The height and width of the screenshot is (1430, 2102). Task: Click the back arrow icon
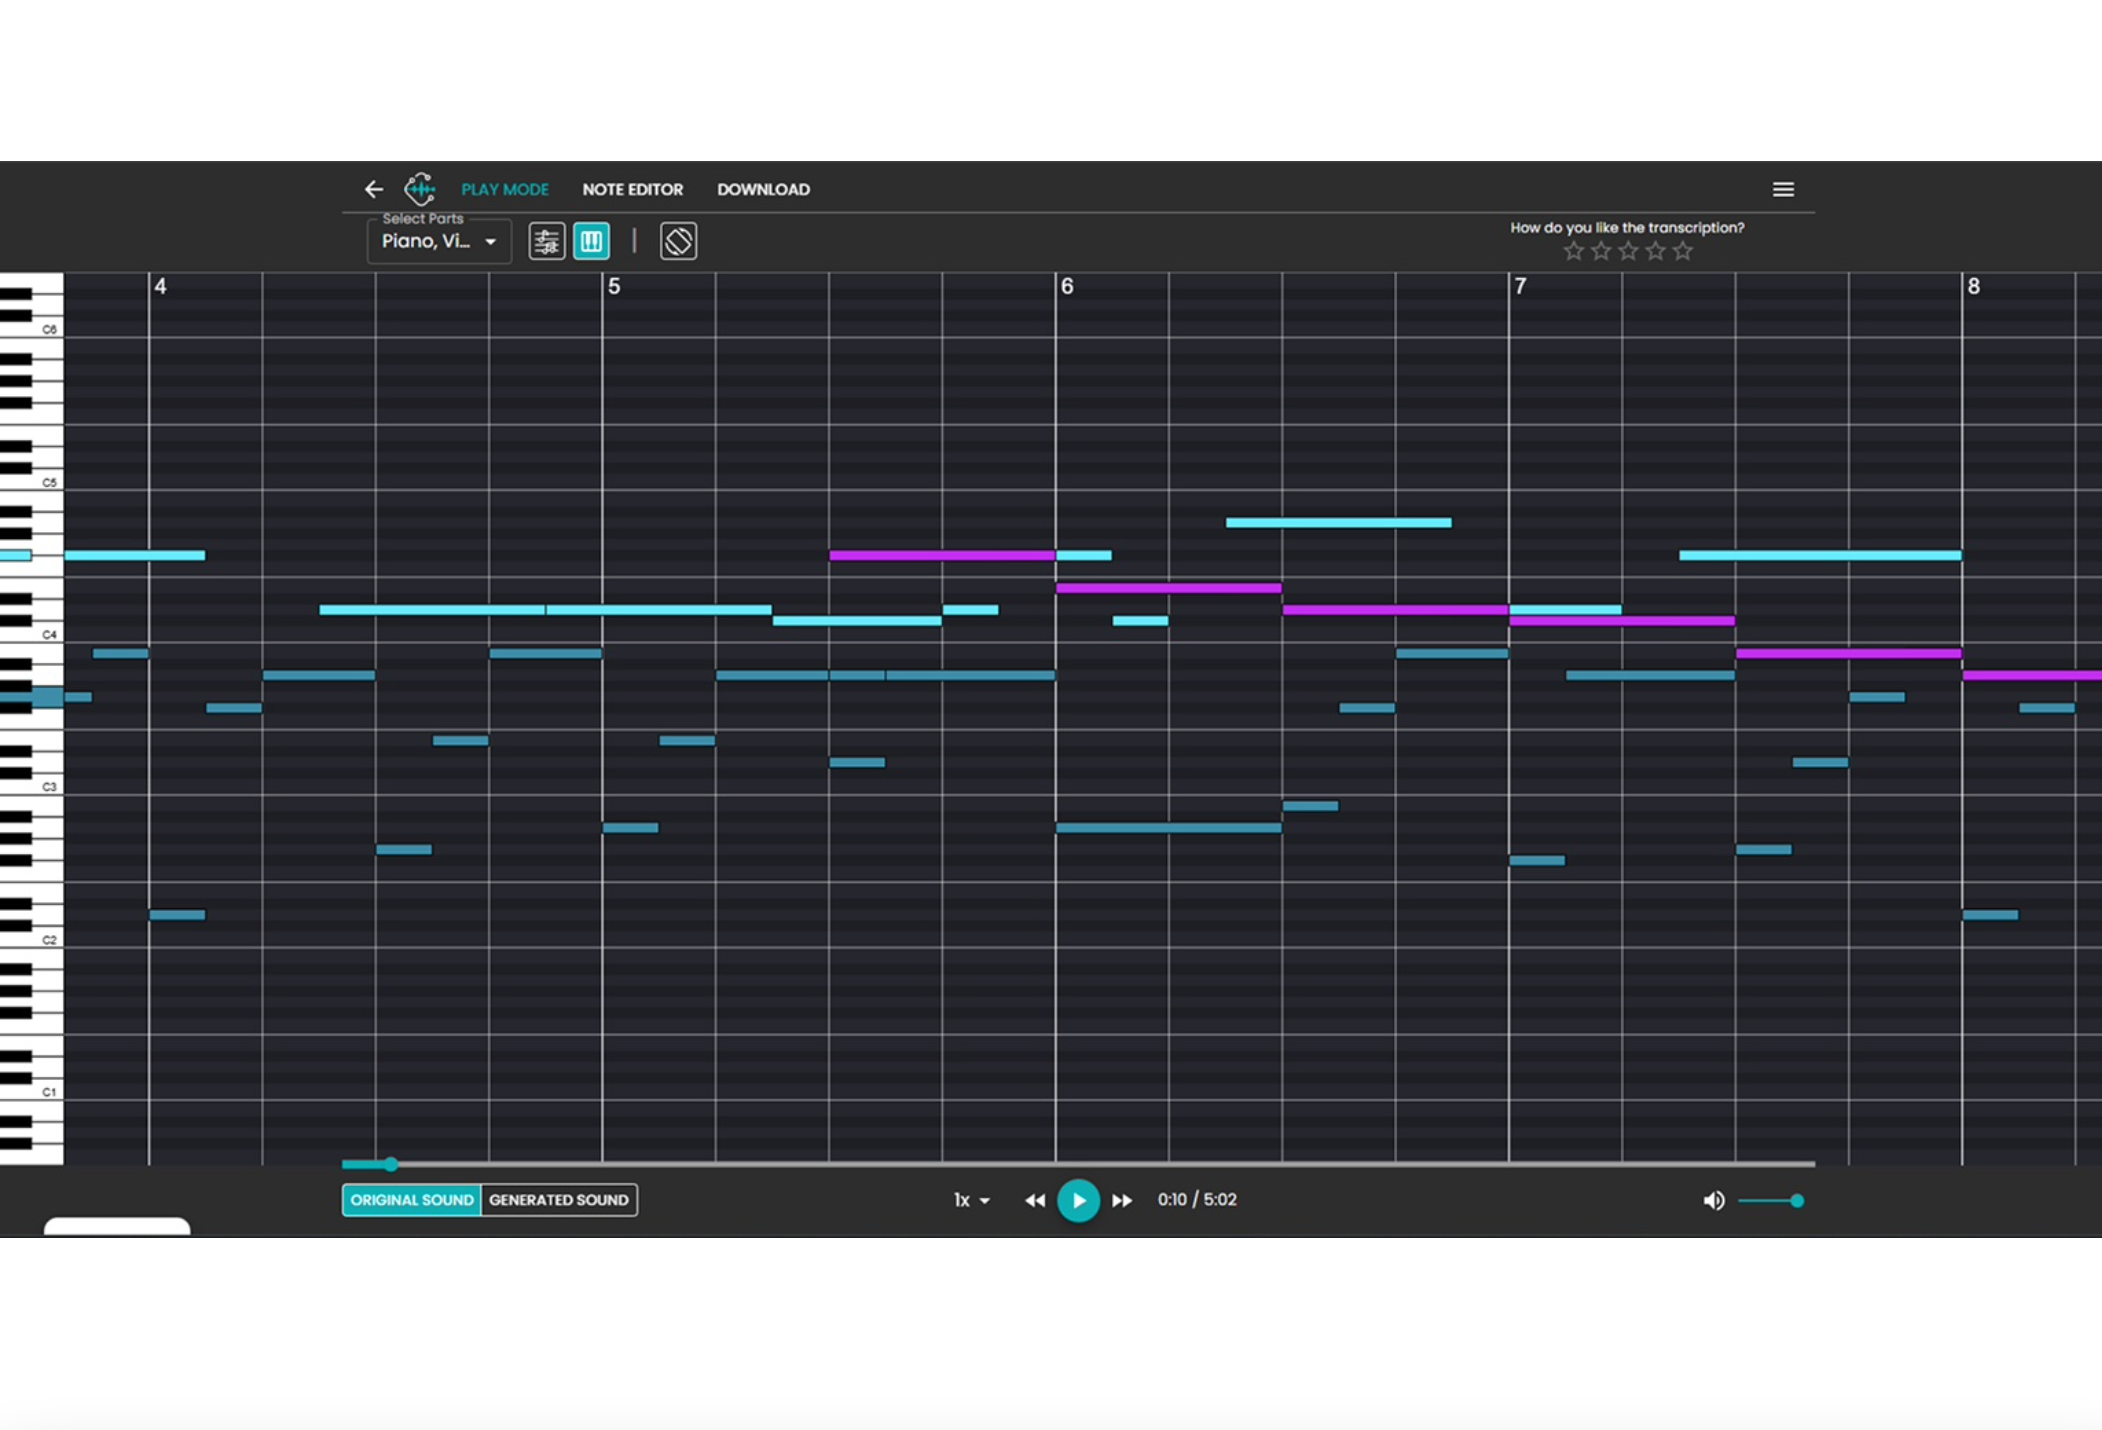pos(374,189)
